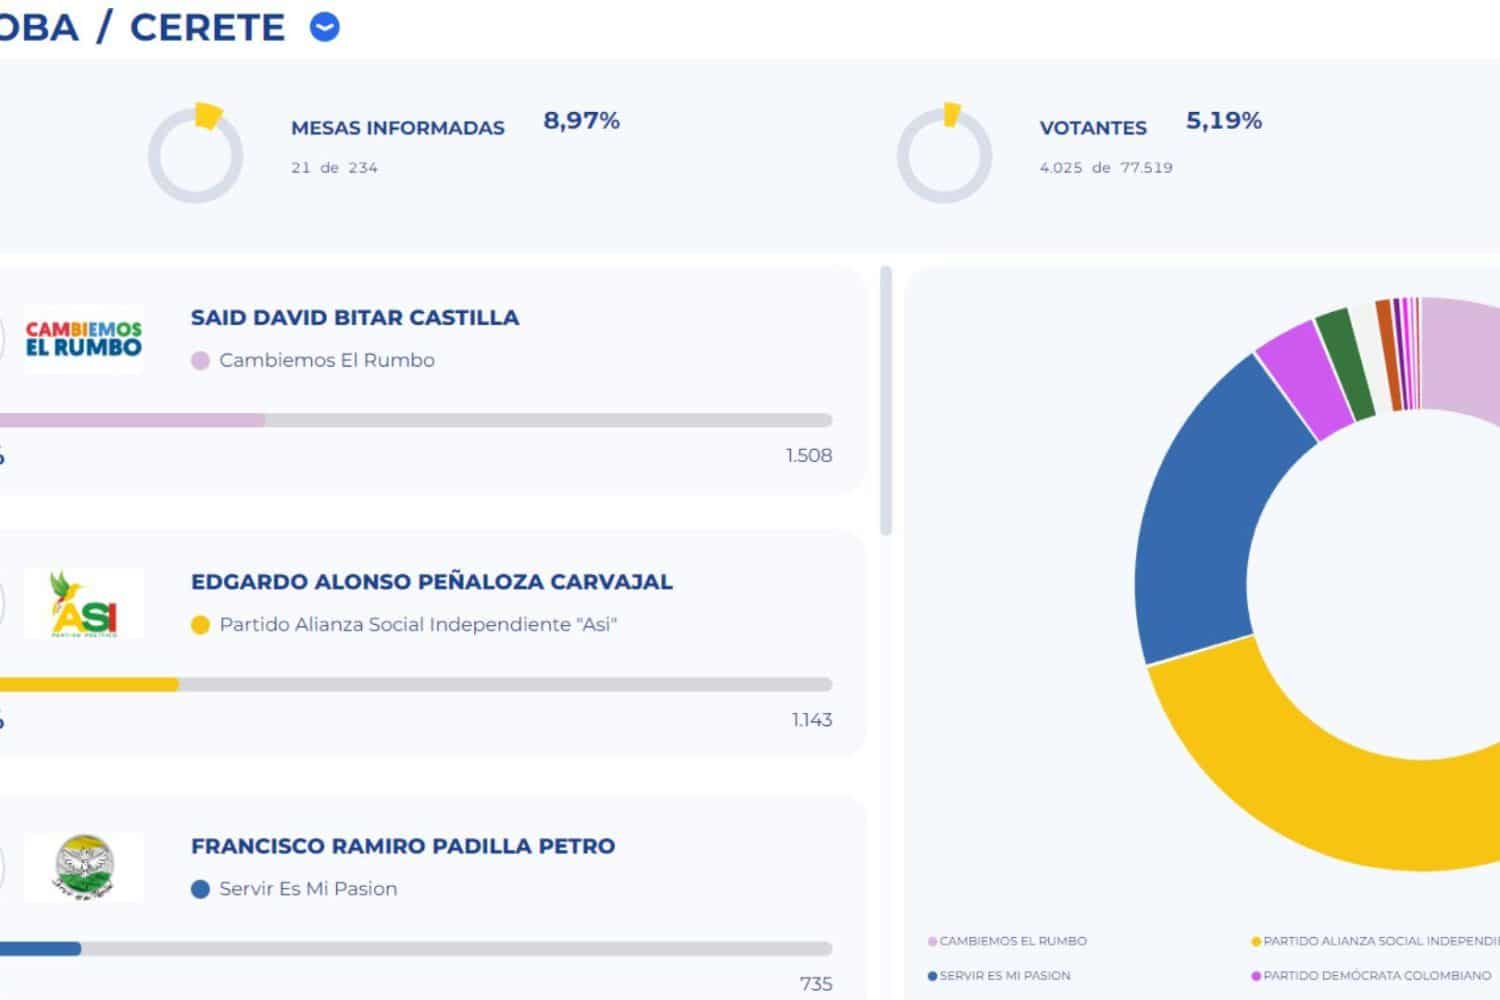This screenshot has height=1000, width=1500.
Task: Click the ASI party logo
Action: [84, 604]
